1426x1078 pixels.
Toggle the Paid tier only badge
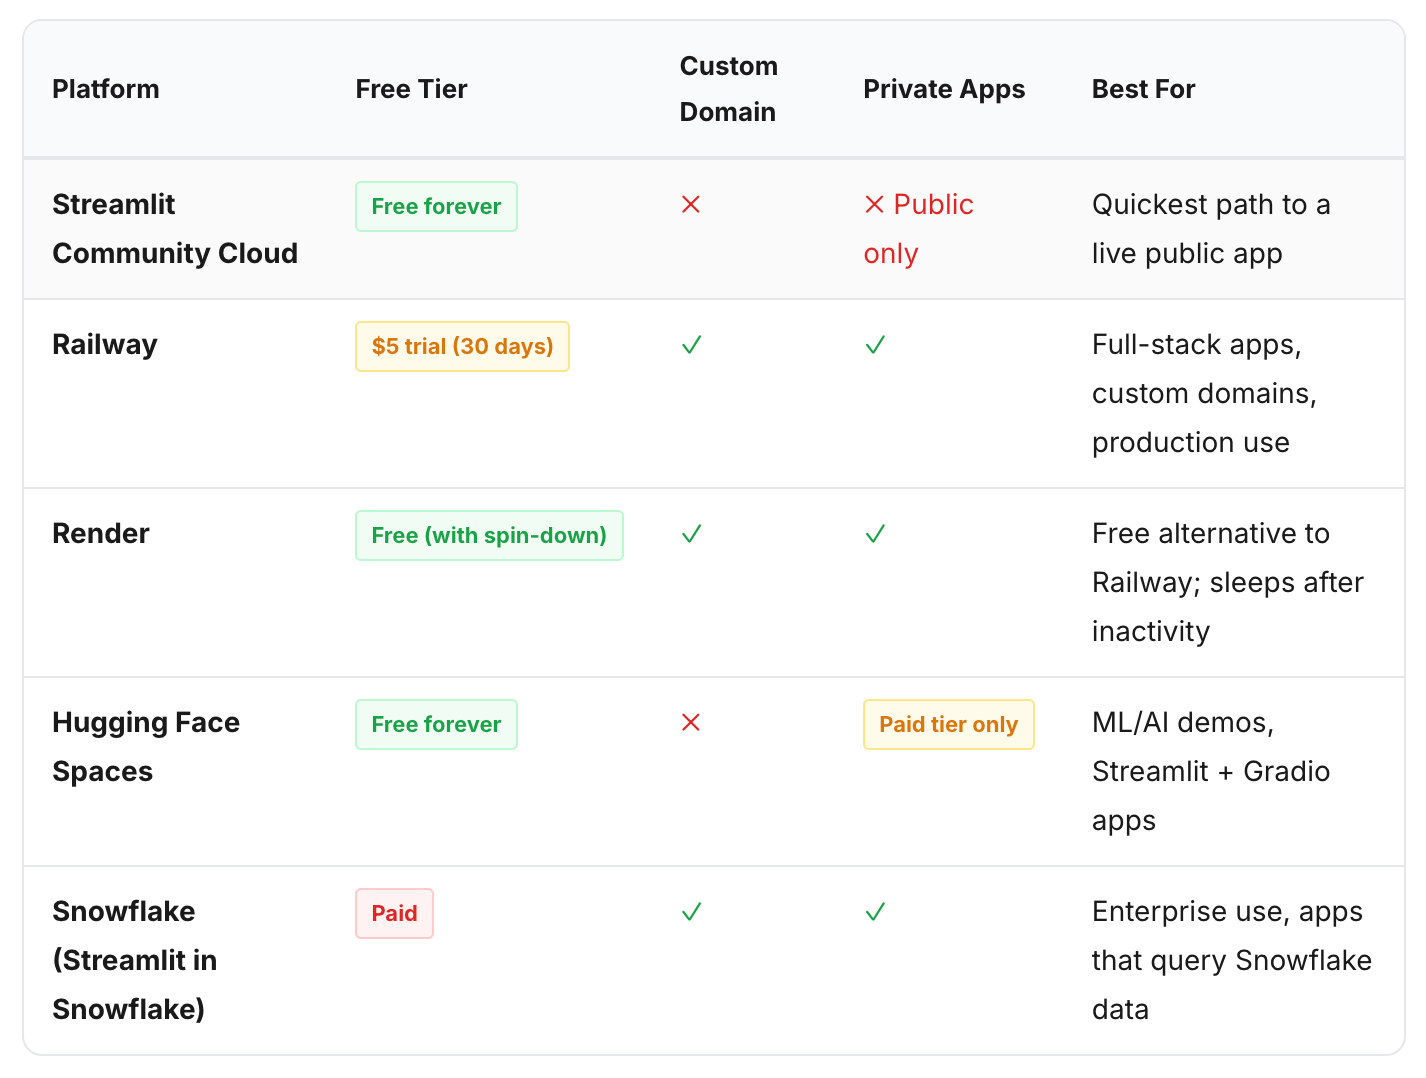click(x=948, y=724)
